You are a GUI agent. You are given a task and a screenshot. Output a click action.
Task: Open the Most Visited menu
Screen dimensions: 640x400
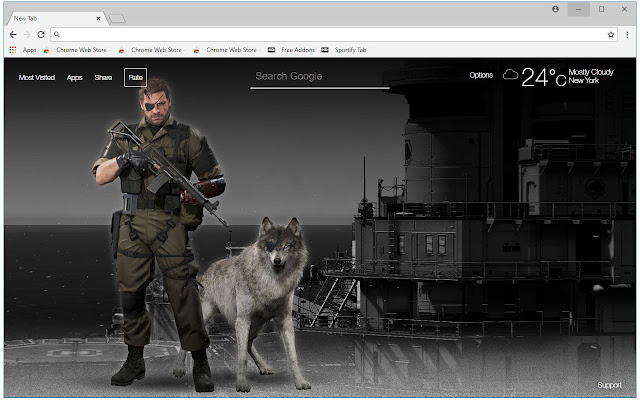(x=37, y=78)
